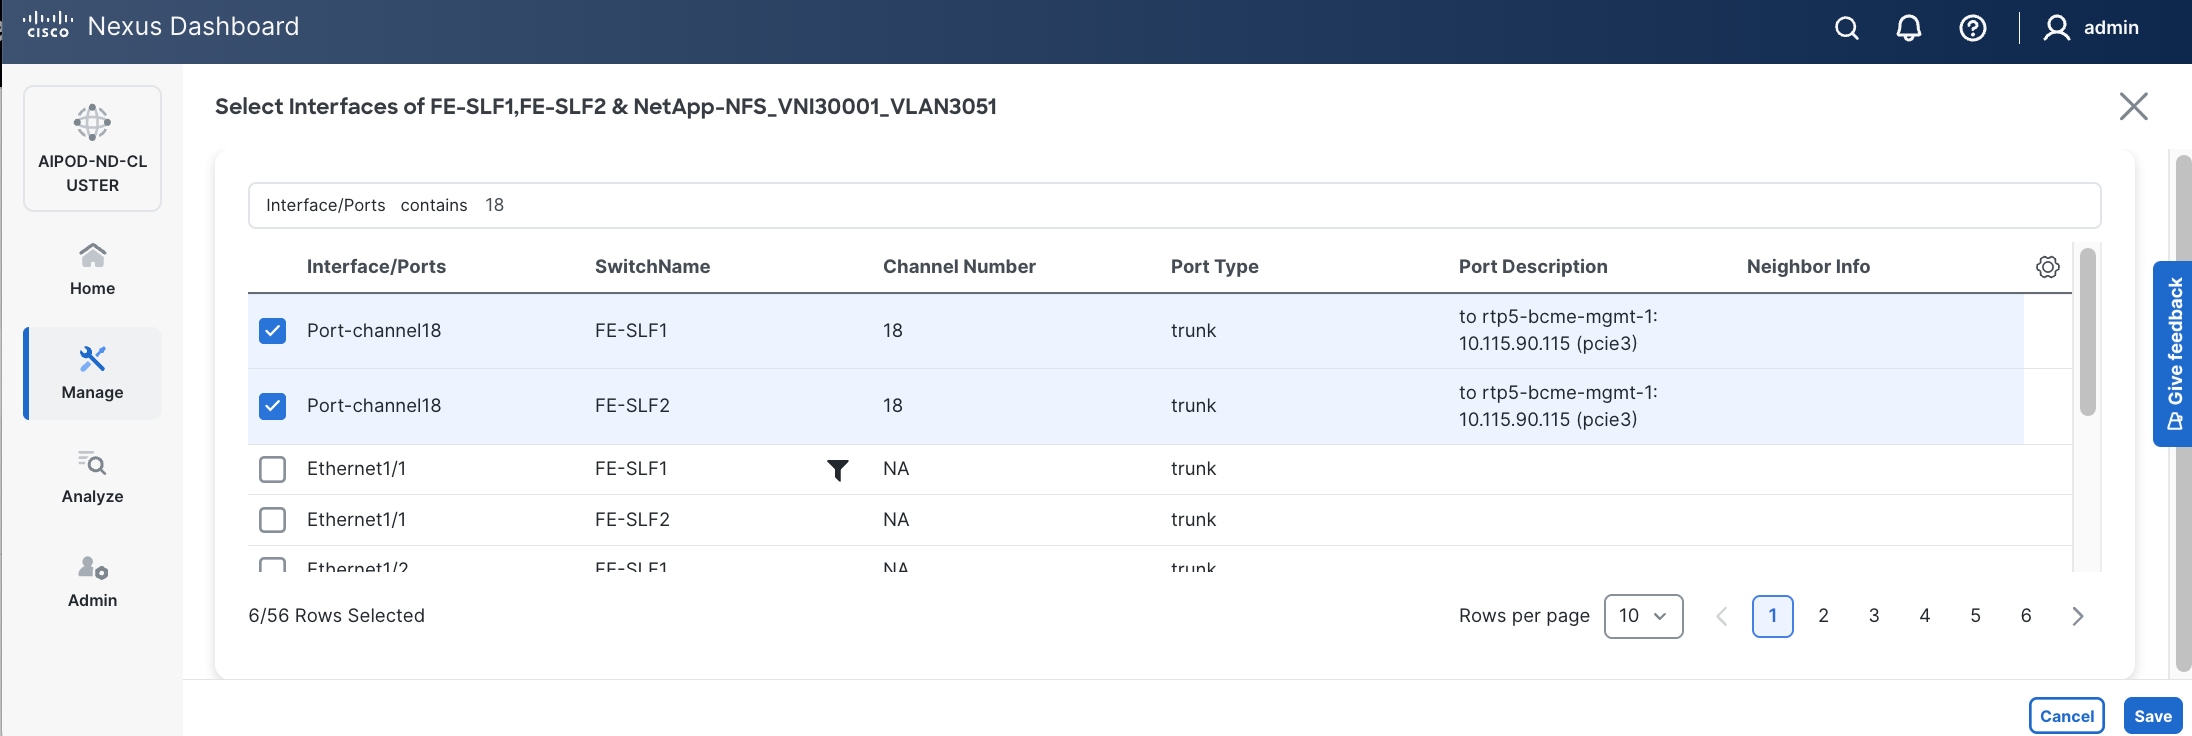Click the table's vertical scrollbar
The image size is (2192, 736).
2087,332
